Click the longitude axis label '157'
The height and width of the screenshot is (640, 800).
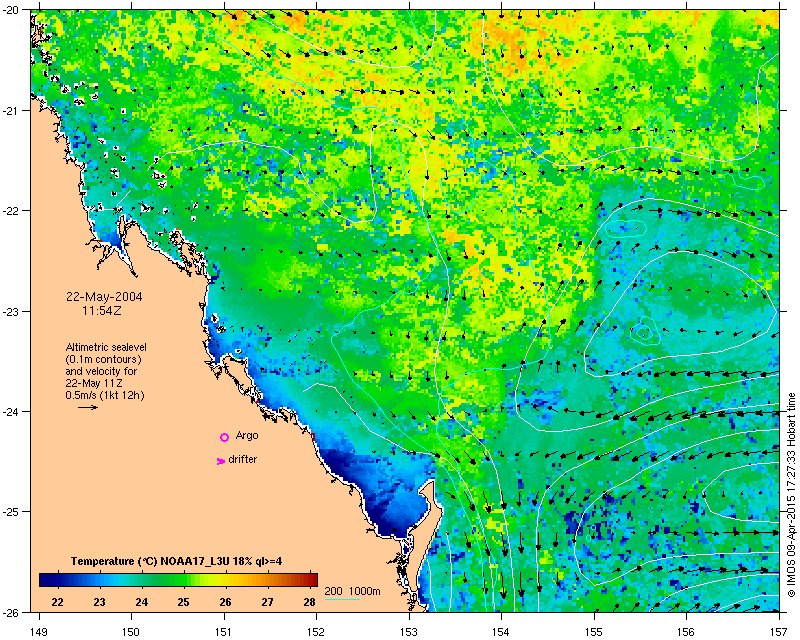click(779, 632)
